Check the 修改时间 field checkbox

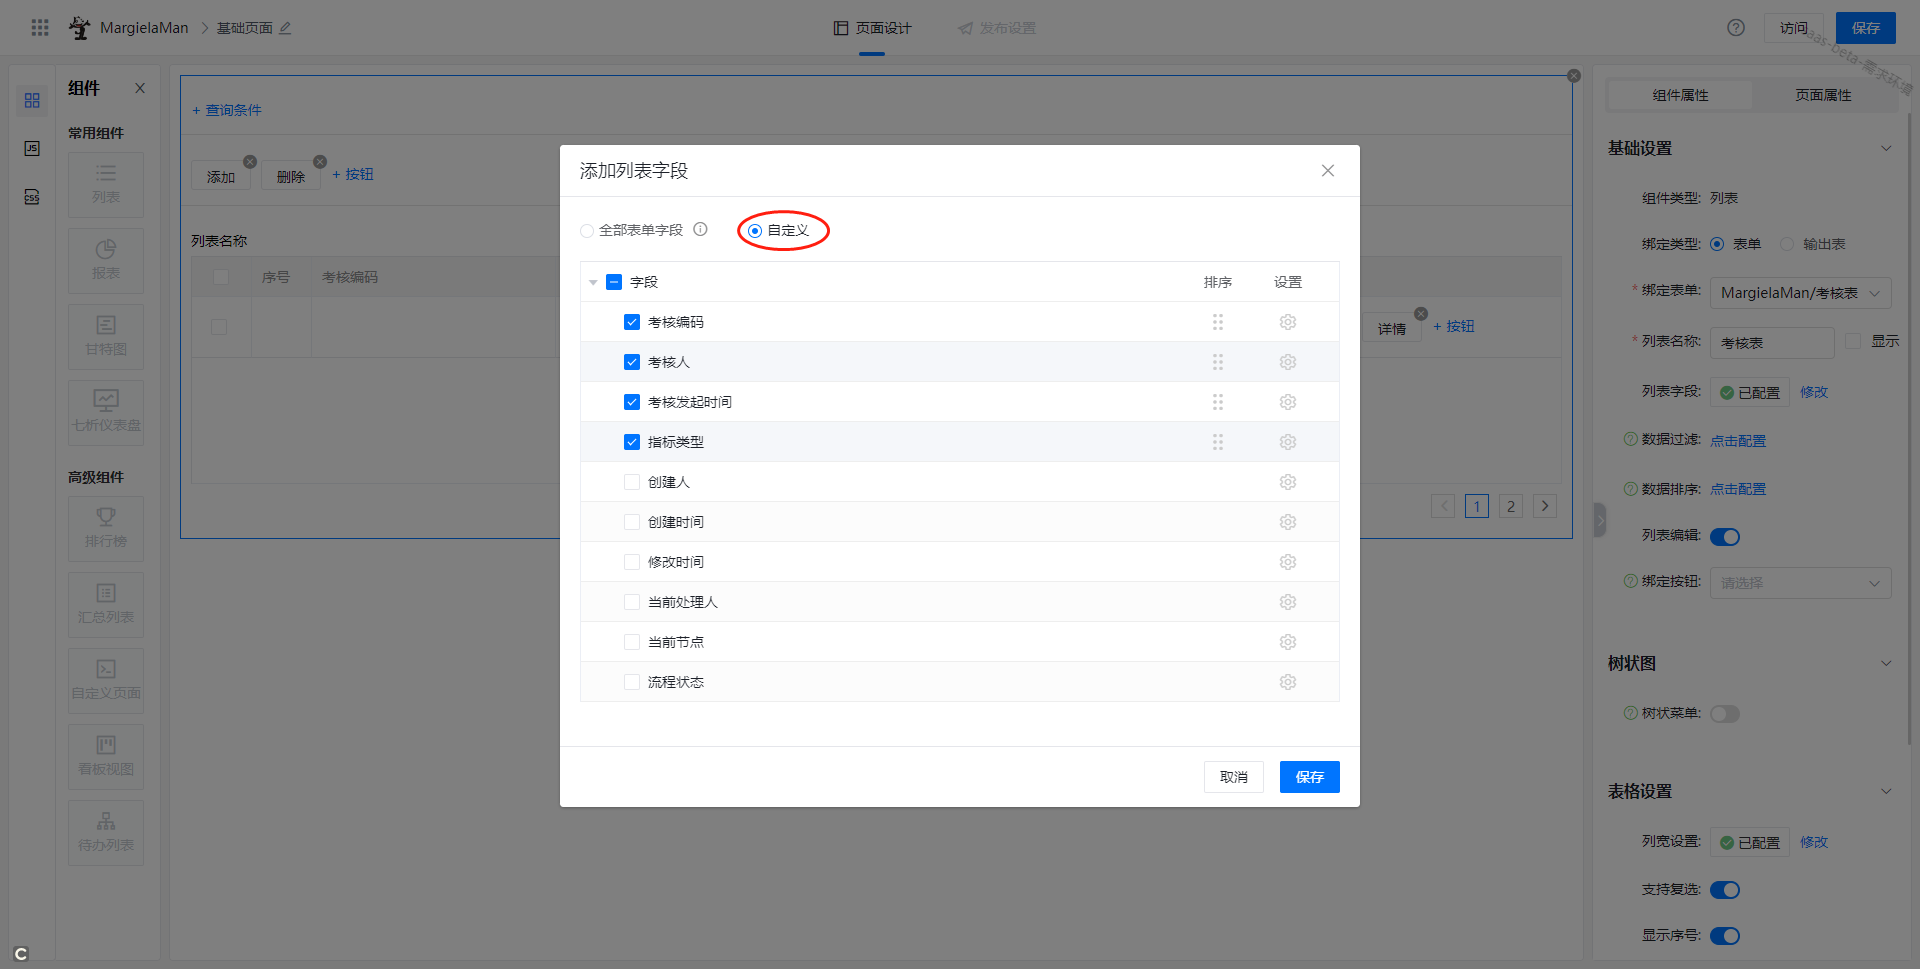(632, 562)
